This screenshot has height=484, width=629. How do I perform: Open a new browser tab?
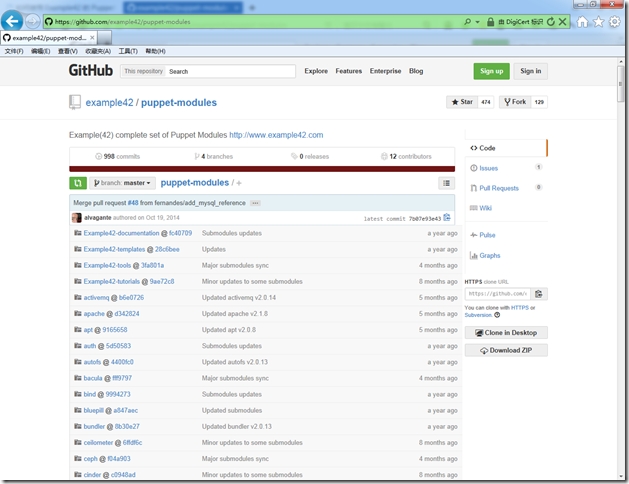pos(105,38)
